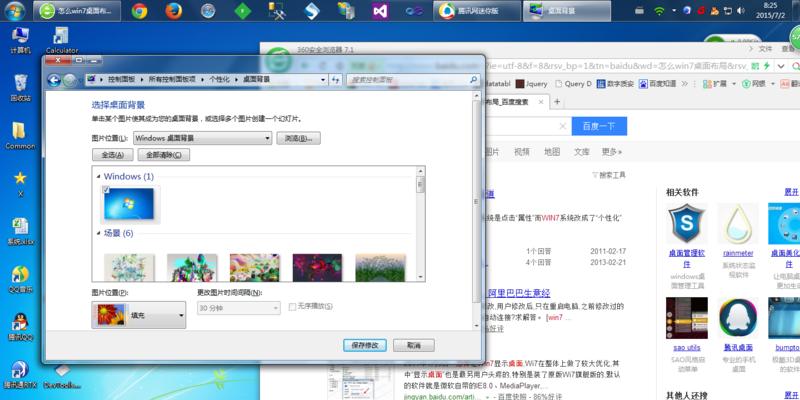This screenshot has width=800, height=400.
Task: Open the hammer and wrench taskbar icon
Action: point(277,11)
